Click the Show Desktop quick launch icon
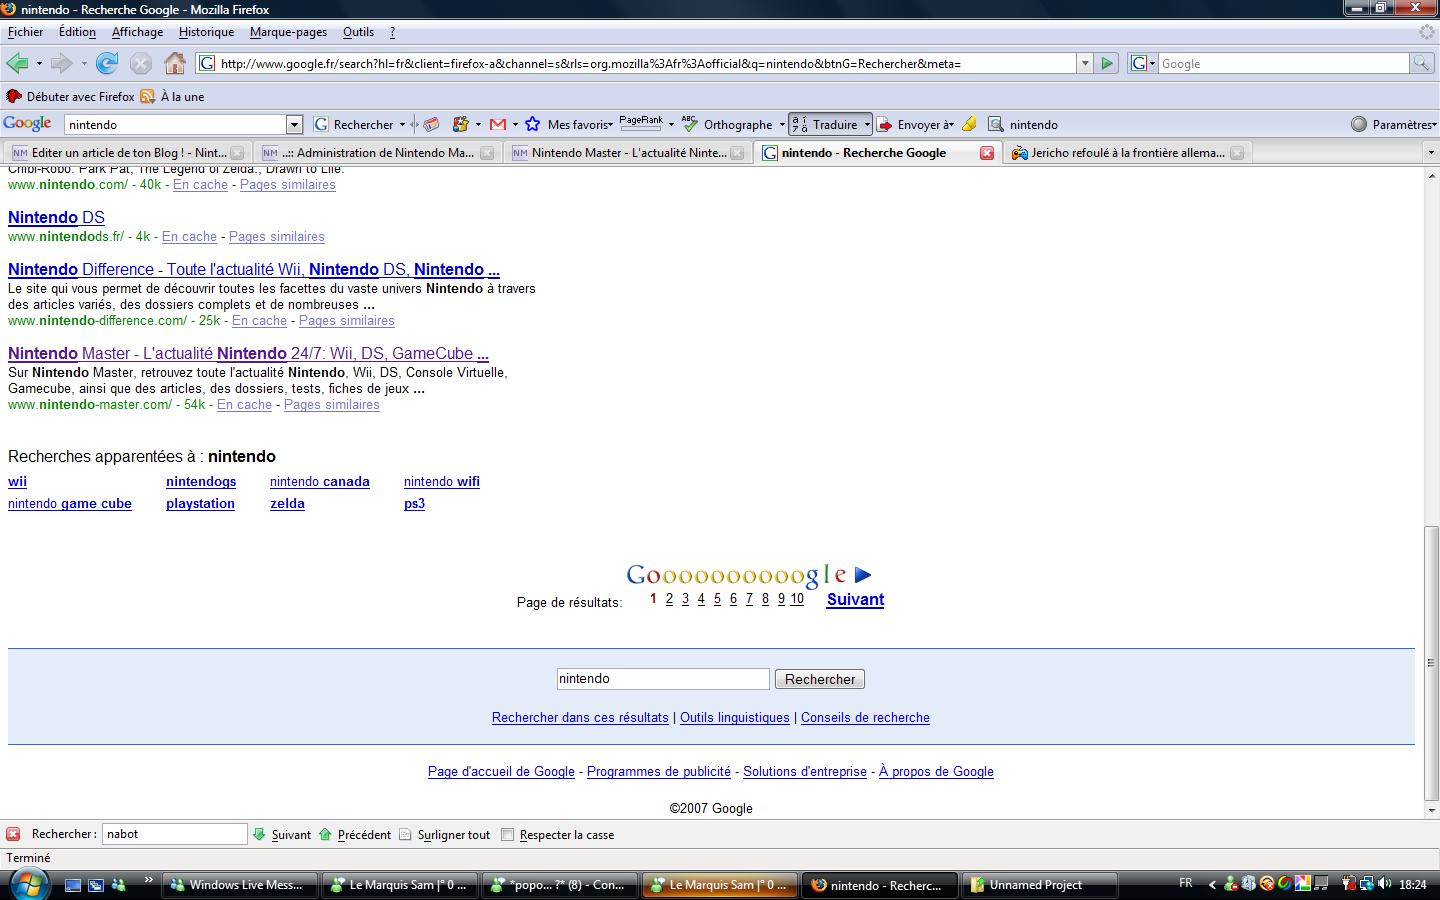The height and width of the screenshot is (900, 1440). 73,885
